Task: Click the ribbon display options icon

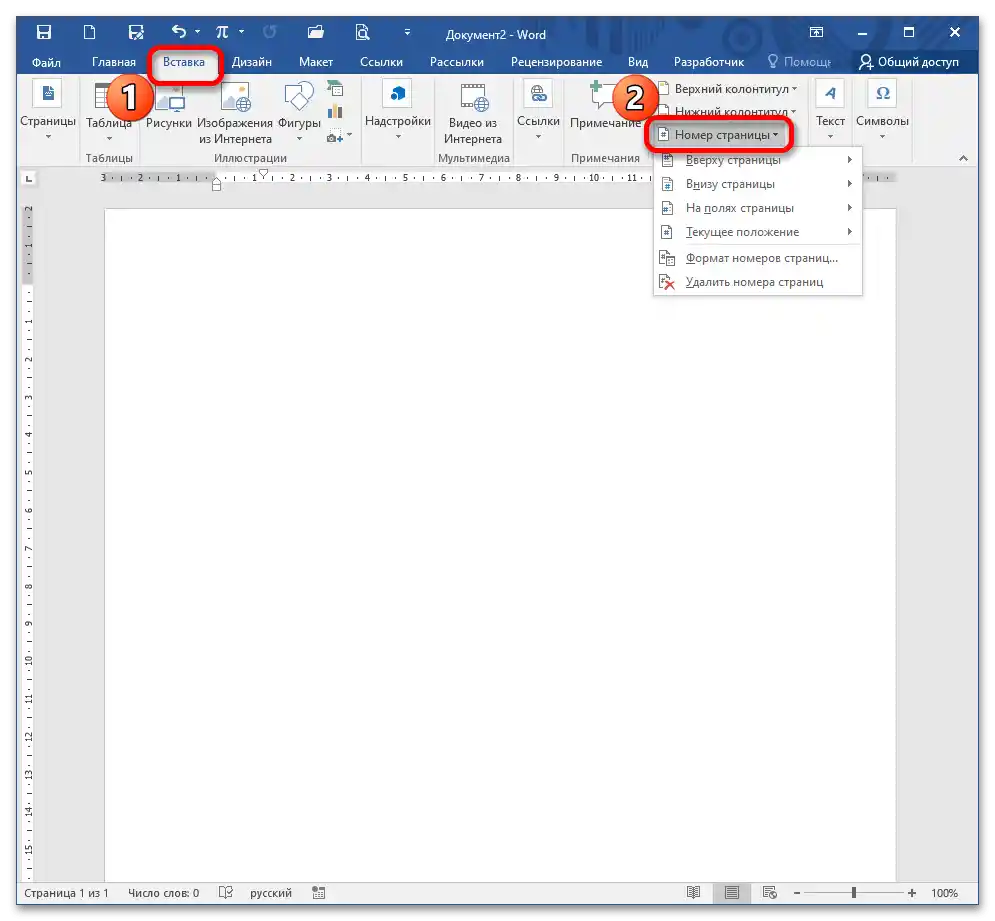Action: 816,32
